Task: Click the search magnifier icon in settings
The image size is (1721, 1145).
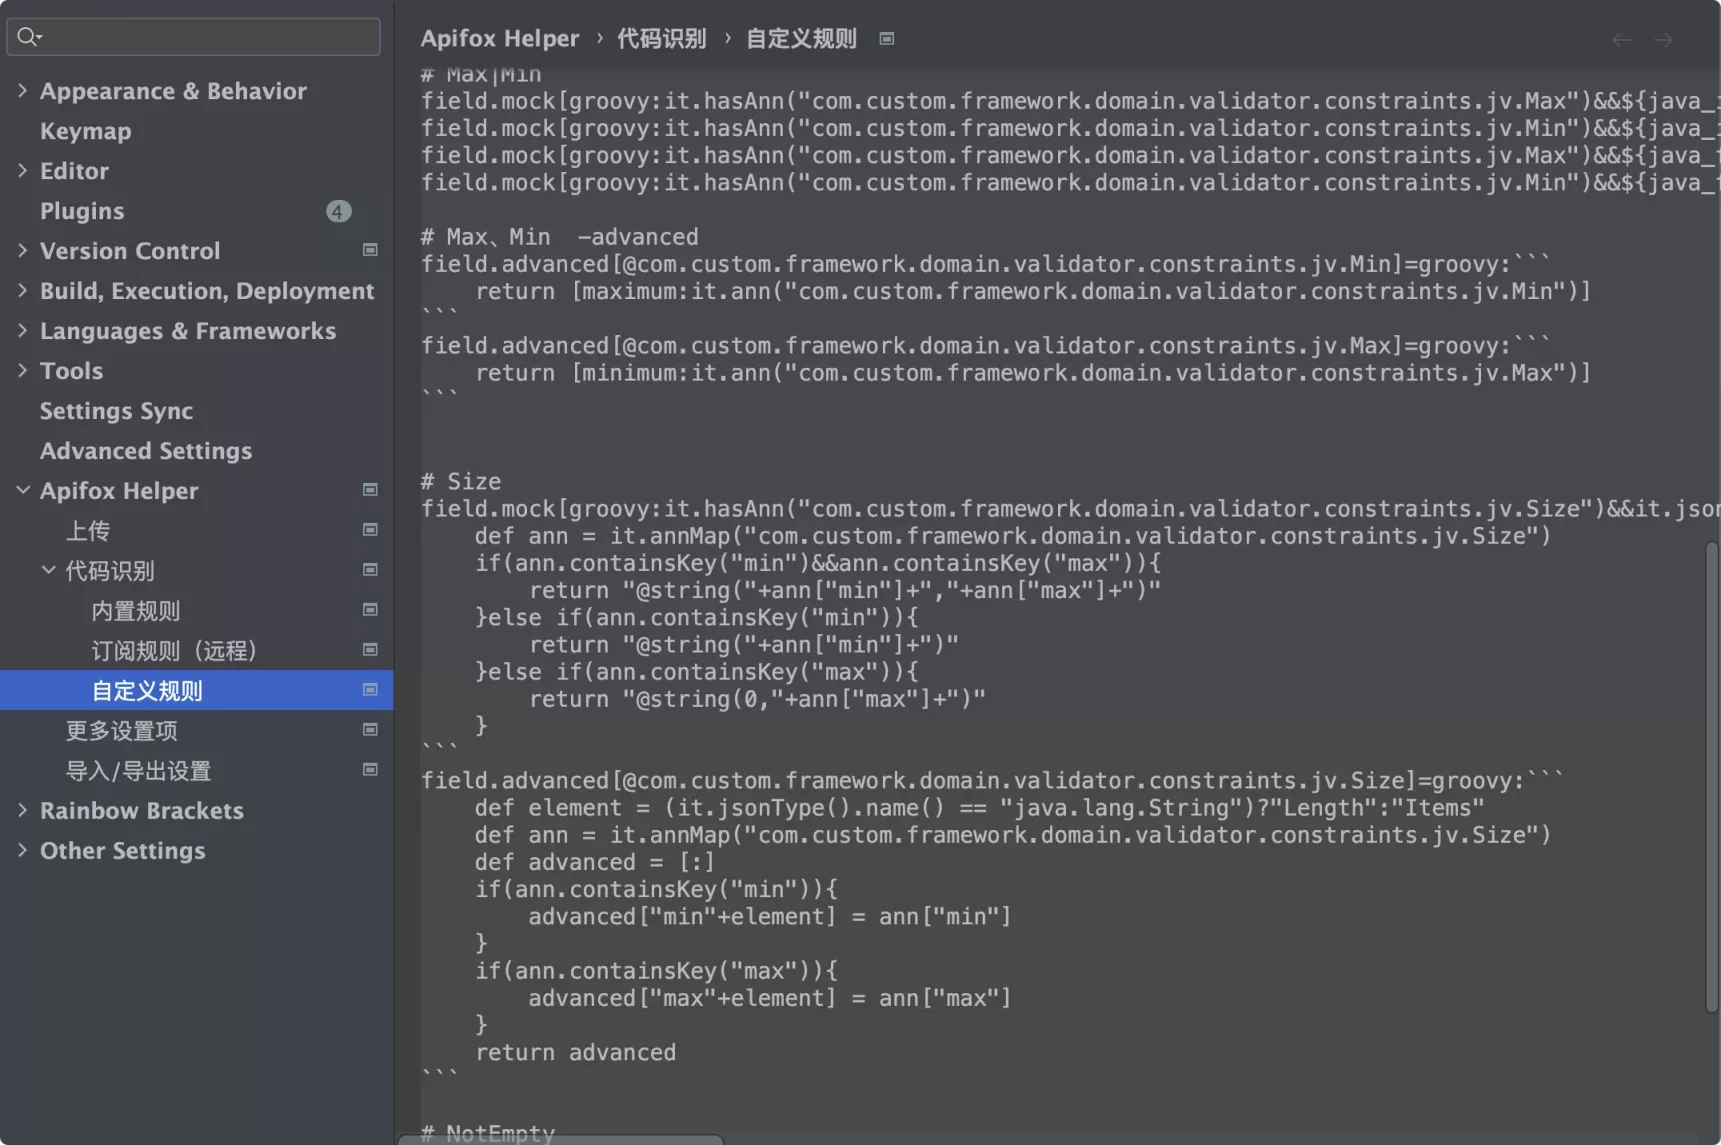Action: 29,37
